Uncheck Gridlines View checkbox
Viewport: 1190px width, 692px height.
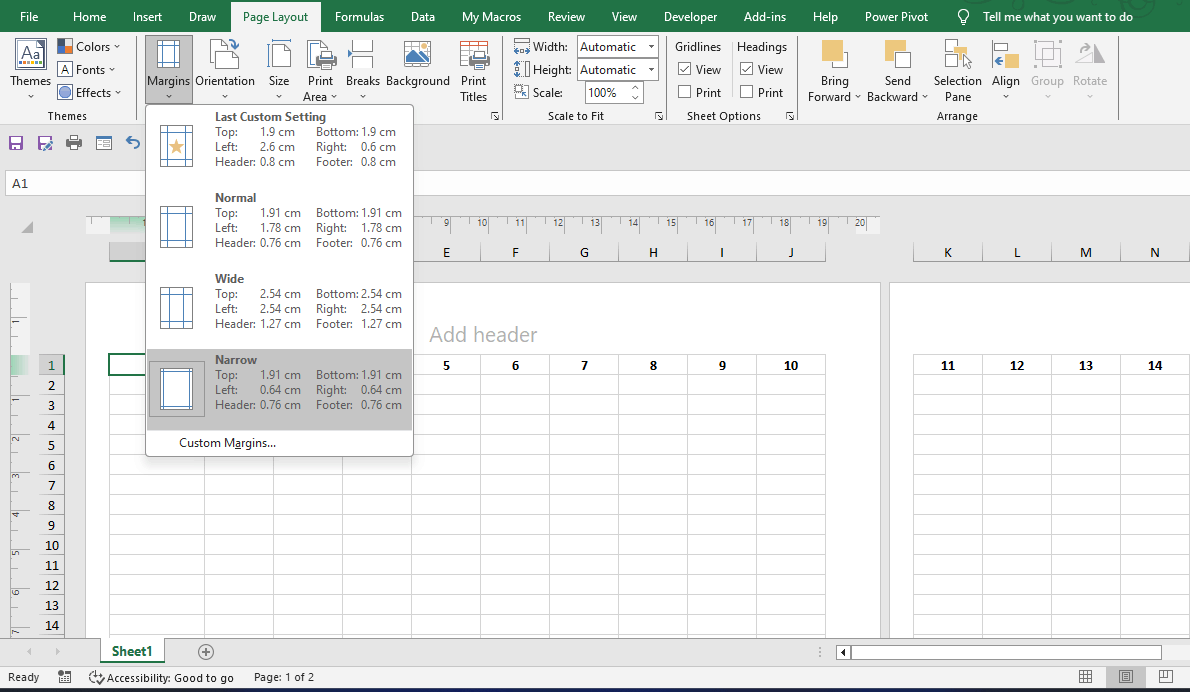click(684, 69)
